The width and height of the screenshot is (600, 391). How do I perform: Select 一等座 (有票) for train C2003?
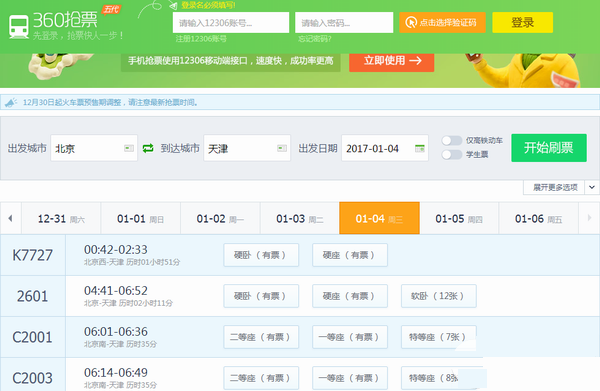click(x=350, y=378)
